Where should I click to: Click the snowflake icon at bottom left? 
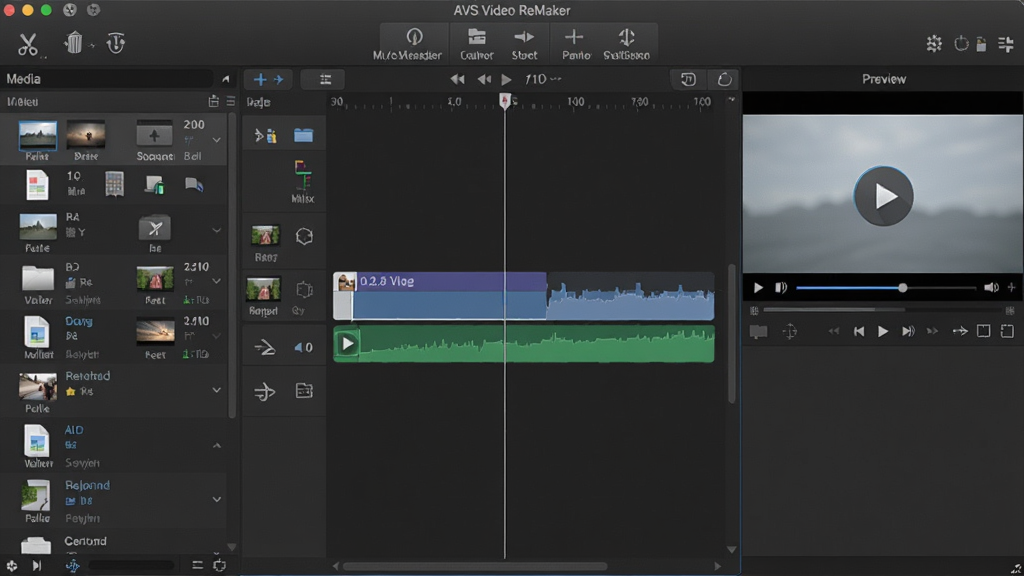12,566
